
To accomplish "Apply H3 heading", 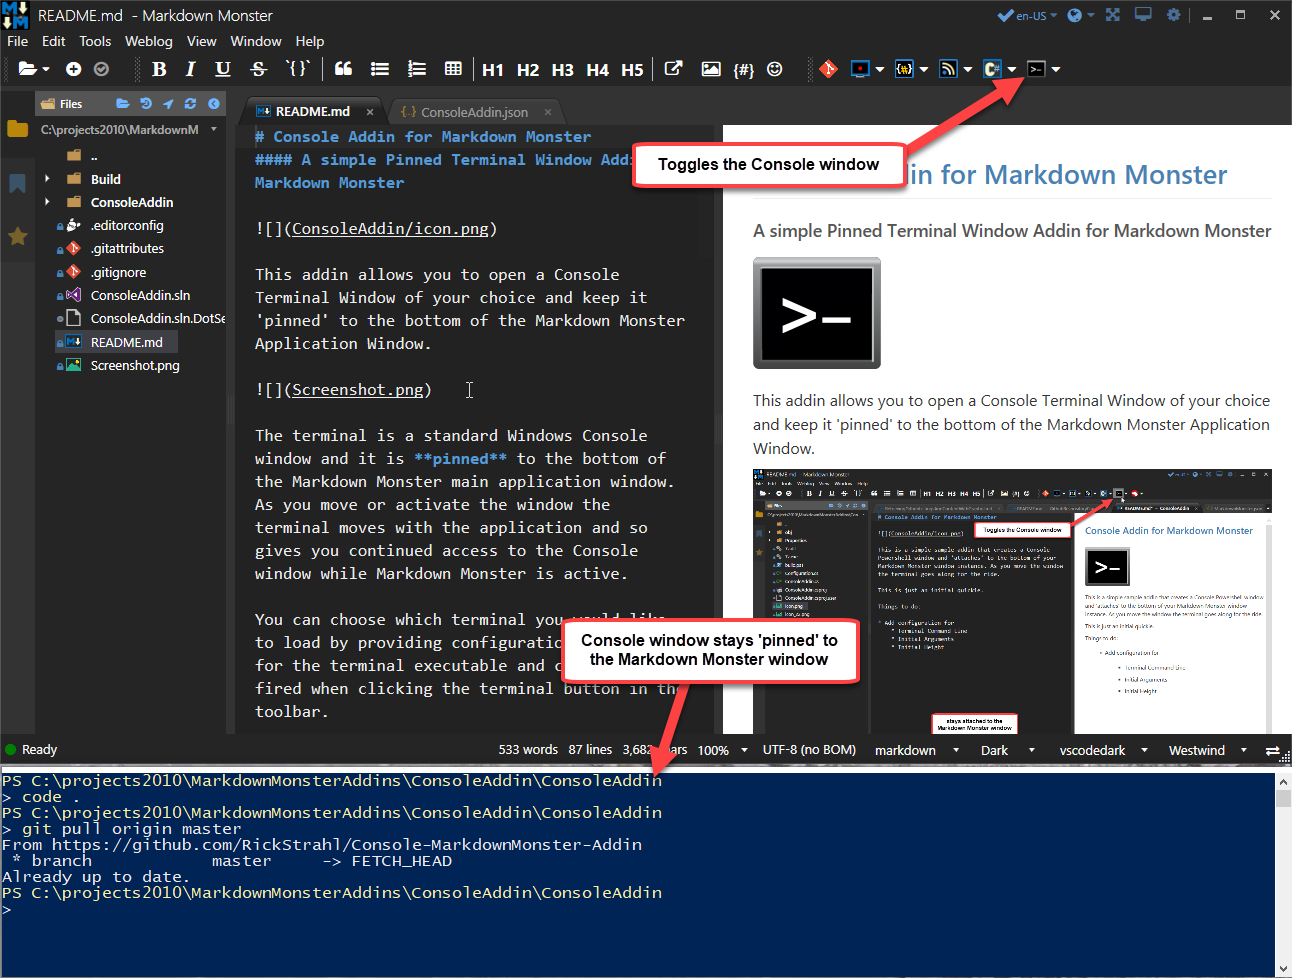I will click(x=563, y=70).
